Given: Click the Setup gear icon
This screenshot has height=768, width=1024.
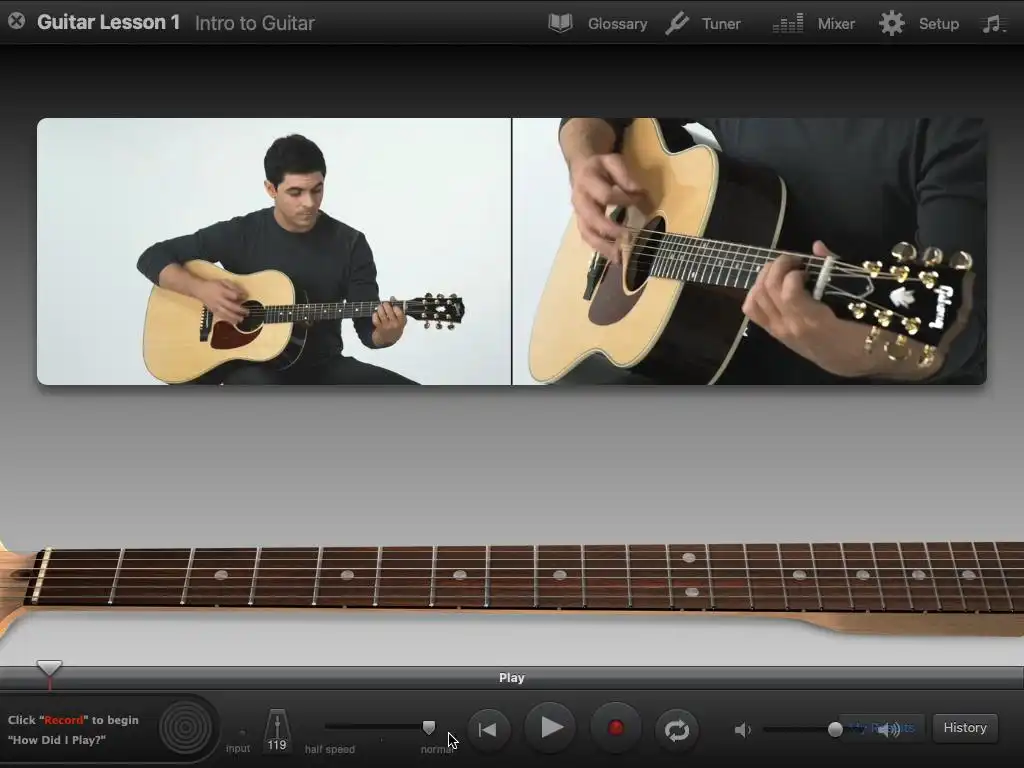Looking at the screenshot, I should [891, 24].
